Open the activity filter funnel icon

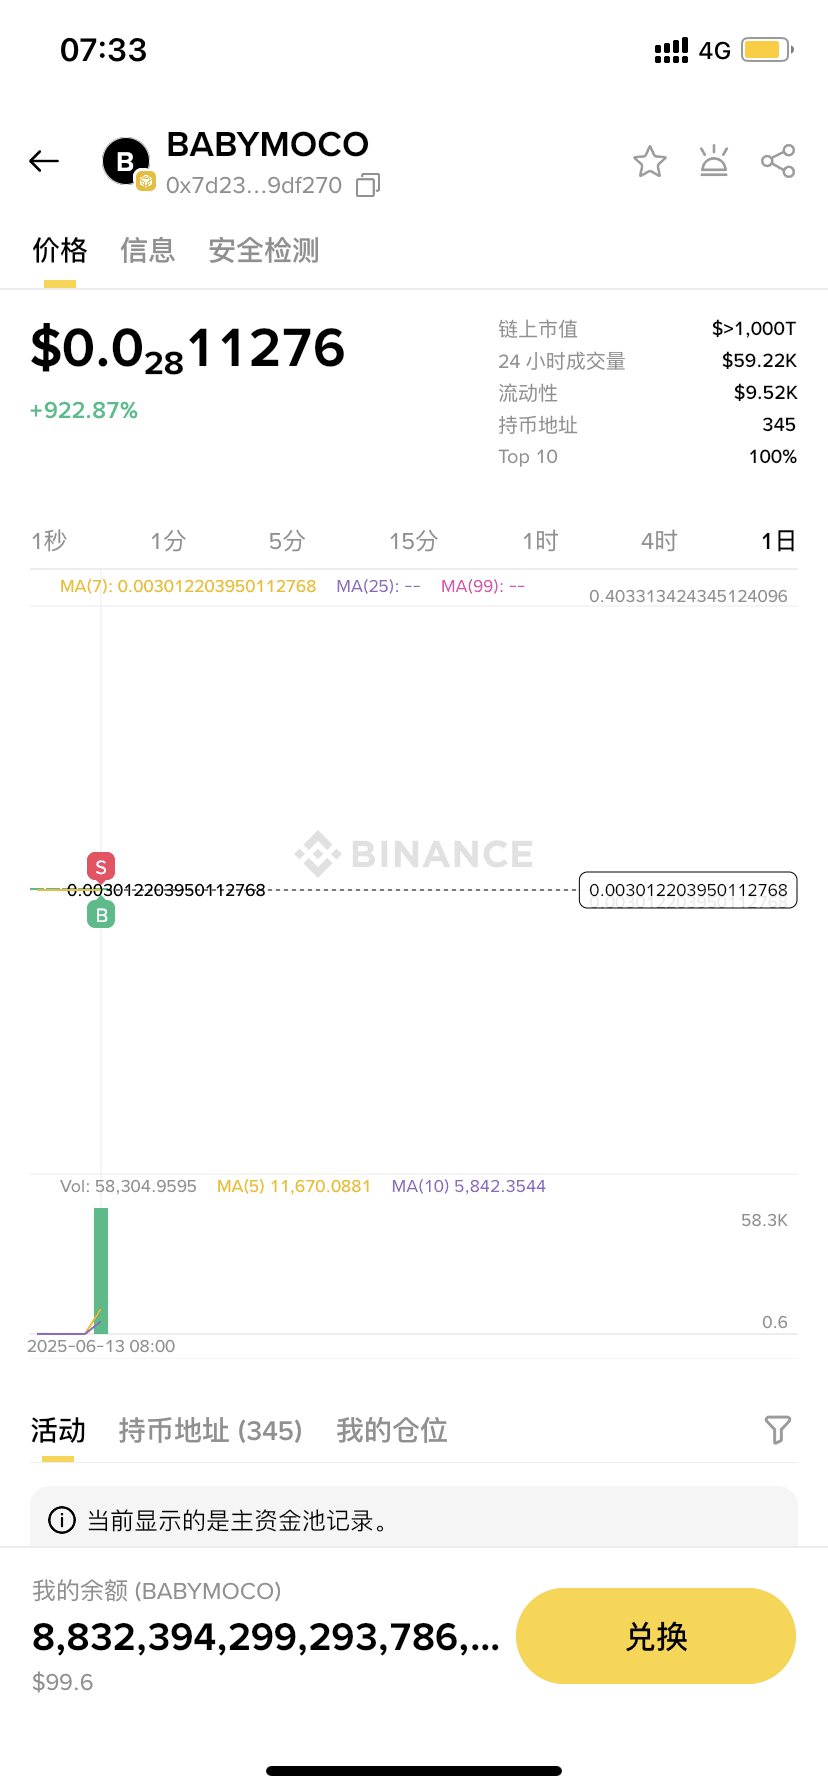(777, 1430)
